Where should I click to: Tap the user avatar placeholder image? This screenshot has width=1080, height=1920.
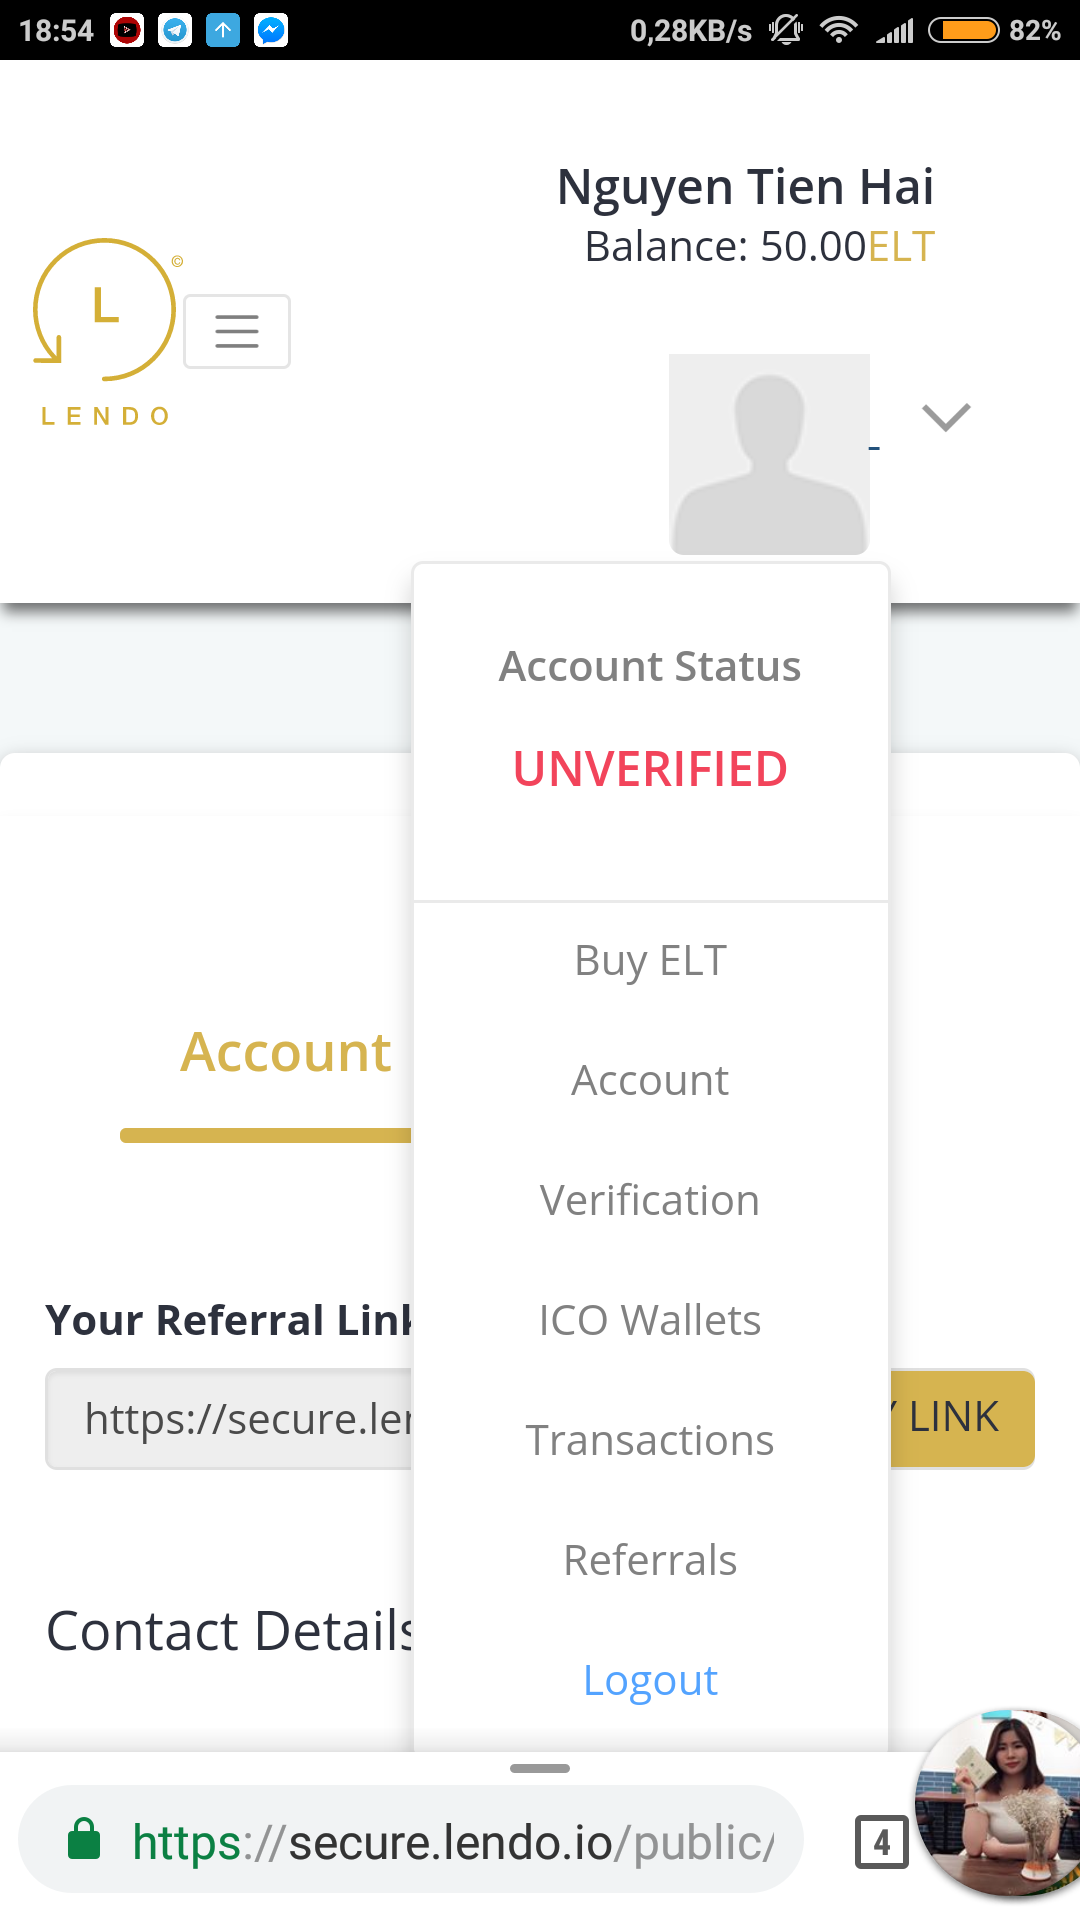[769, 454]
